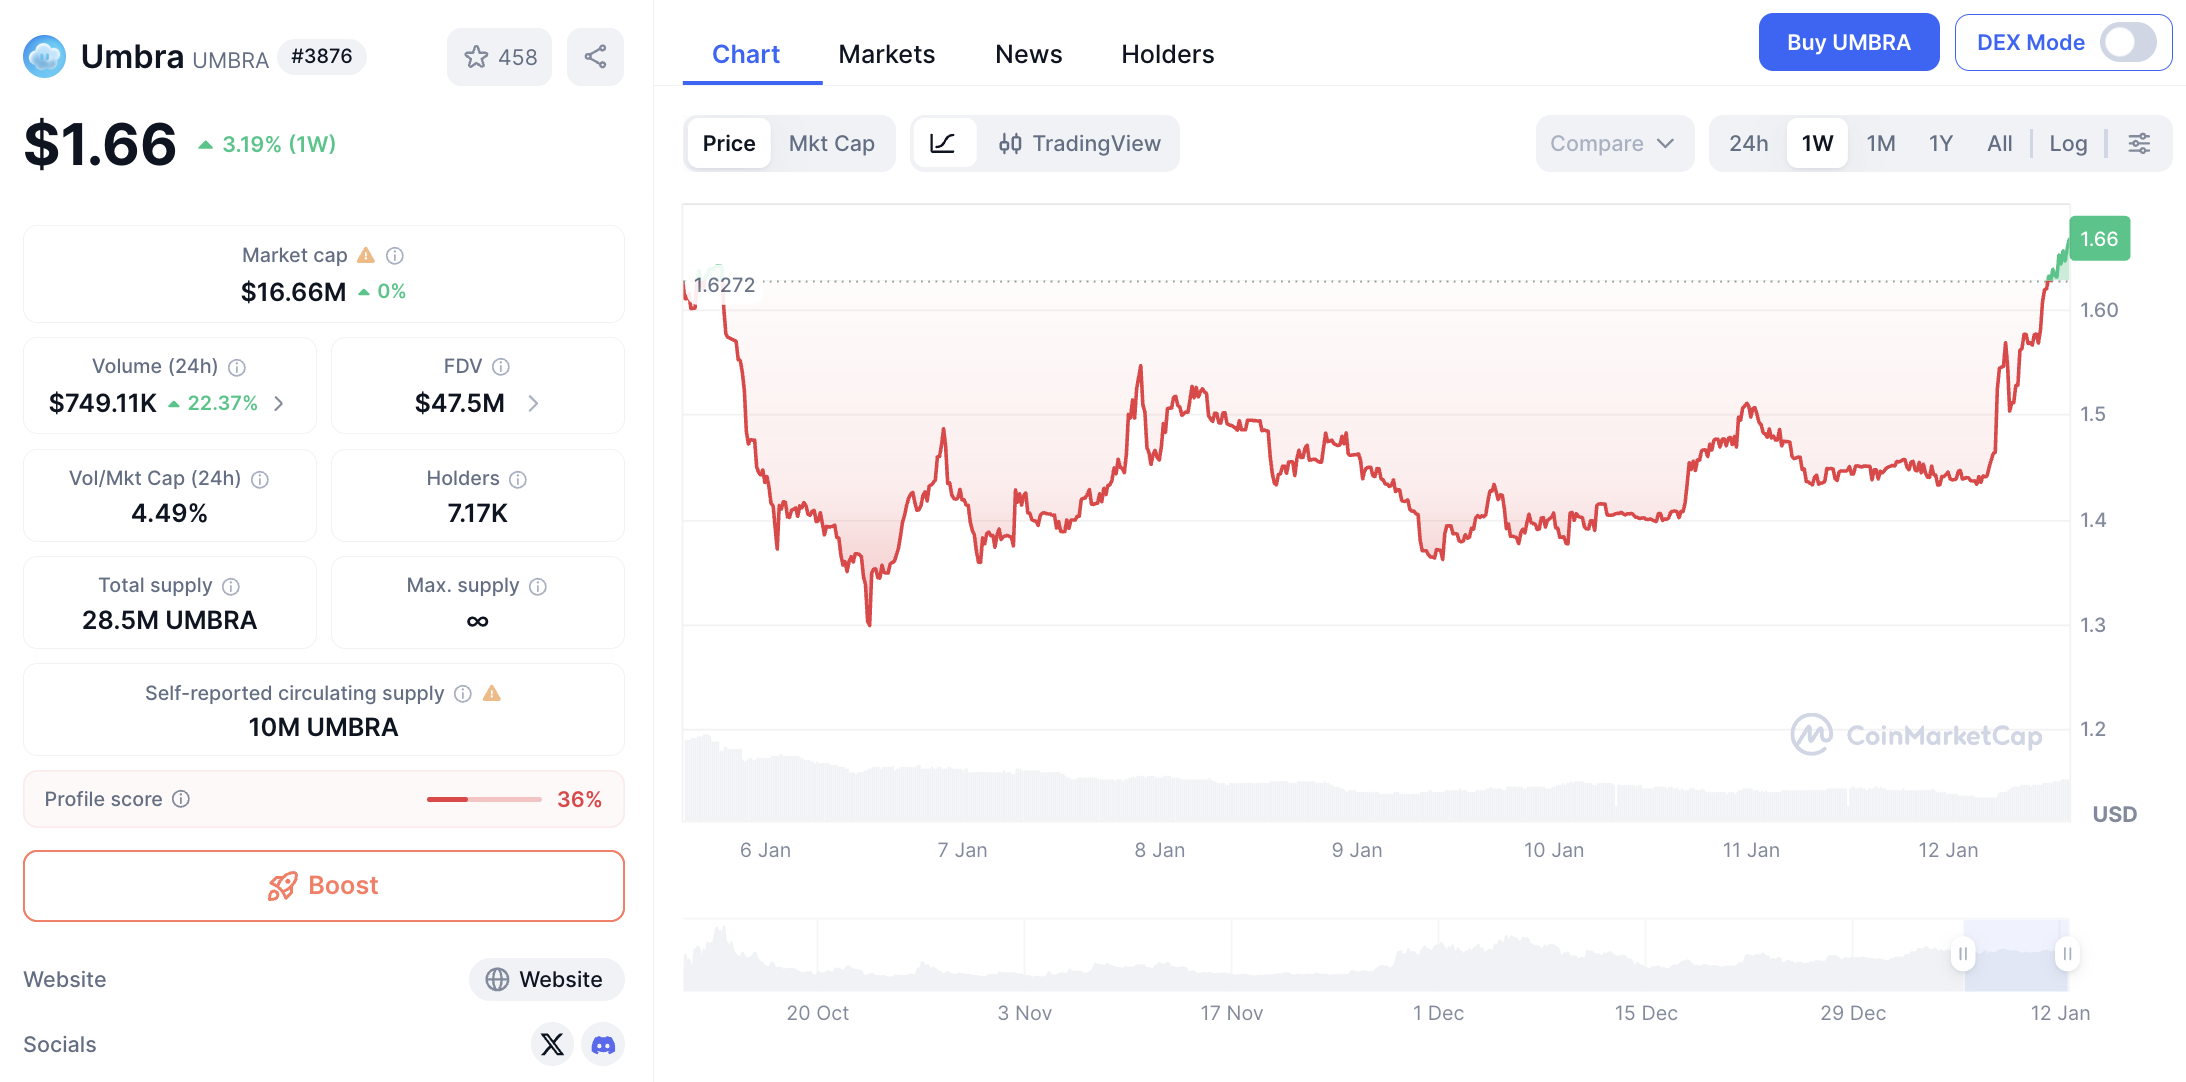
Task: Select the line chart icon
Action: [943, 143]
